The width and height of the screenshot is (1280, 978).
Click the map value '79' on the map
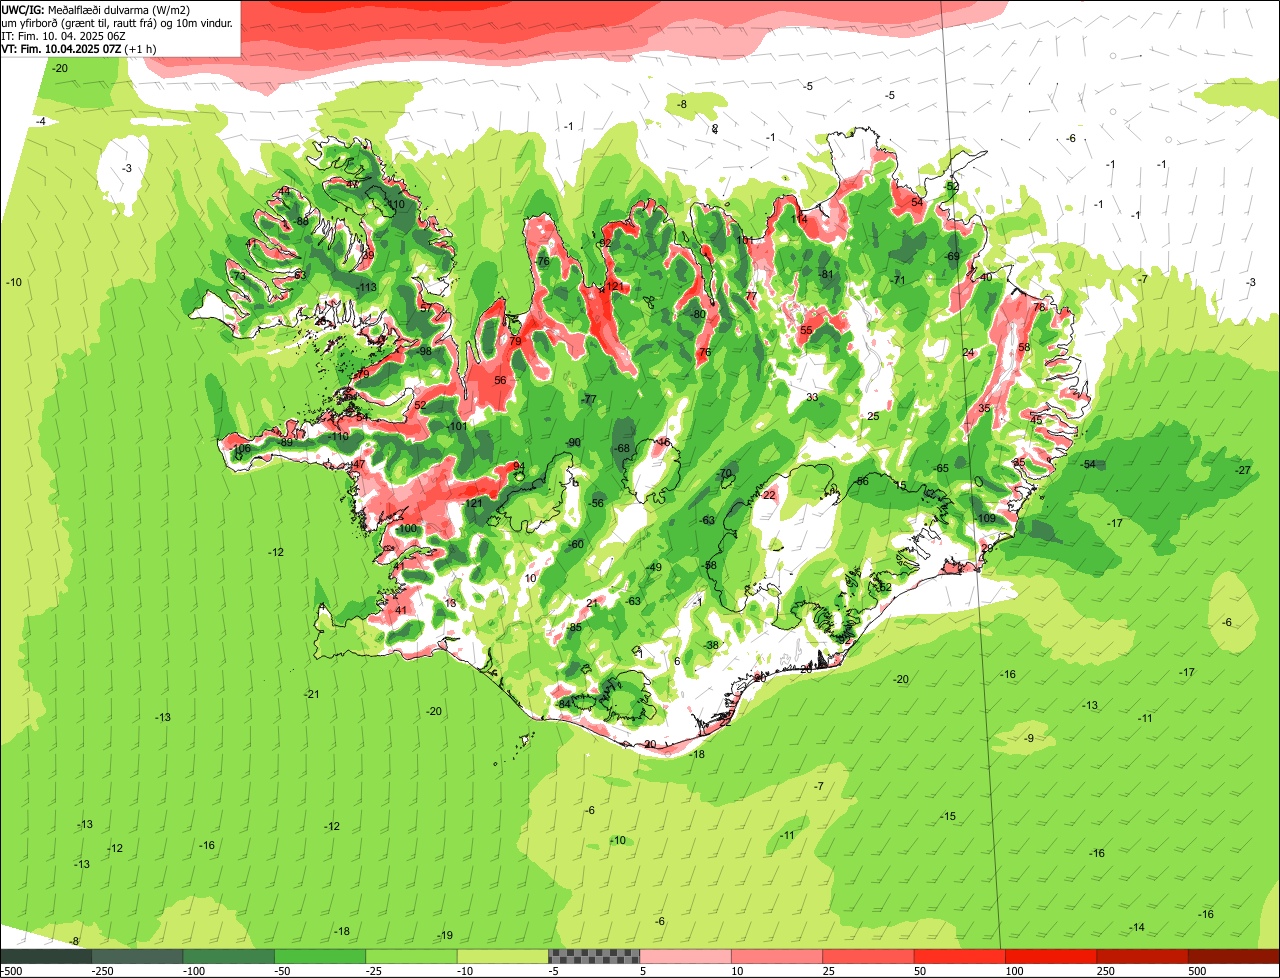point(516,341)
